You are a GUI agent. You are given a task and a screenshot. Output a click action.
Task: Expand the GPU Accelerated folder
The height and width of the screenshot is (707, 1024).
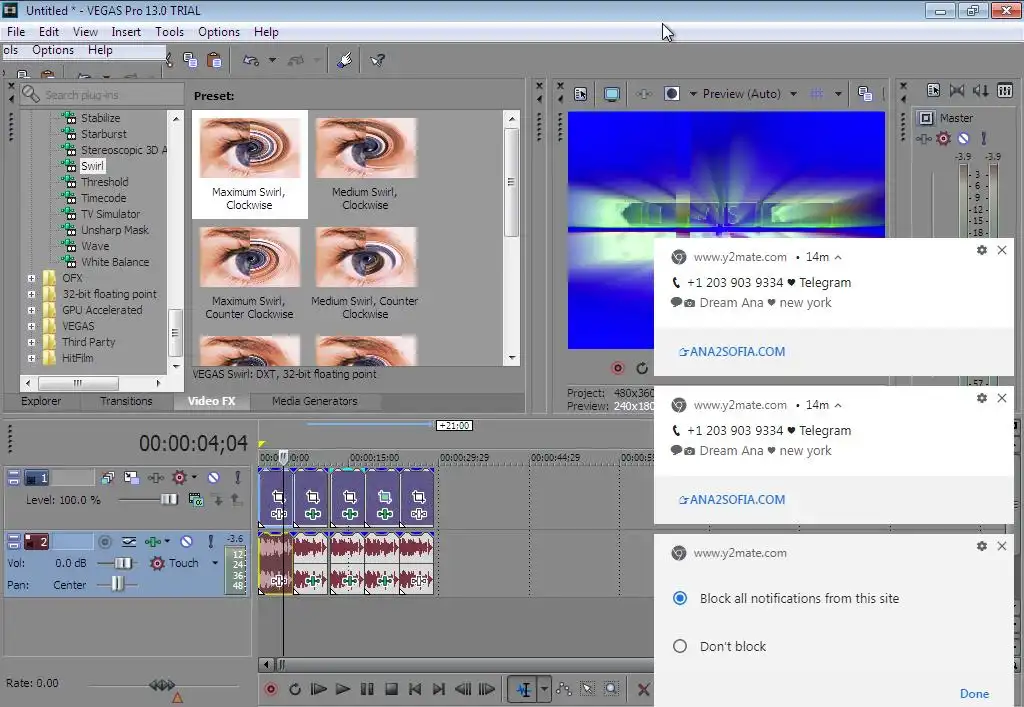coord(31,310)
